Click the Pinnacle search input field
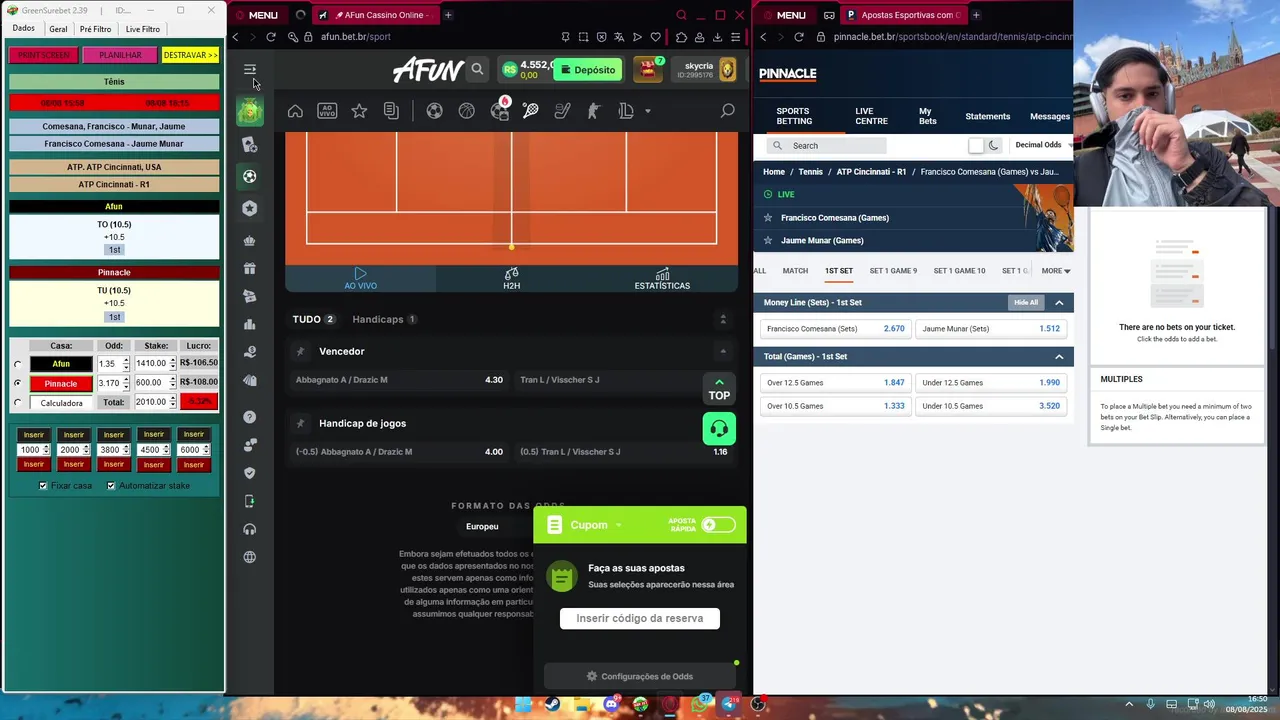 point(827,145)
